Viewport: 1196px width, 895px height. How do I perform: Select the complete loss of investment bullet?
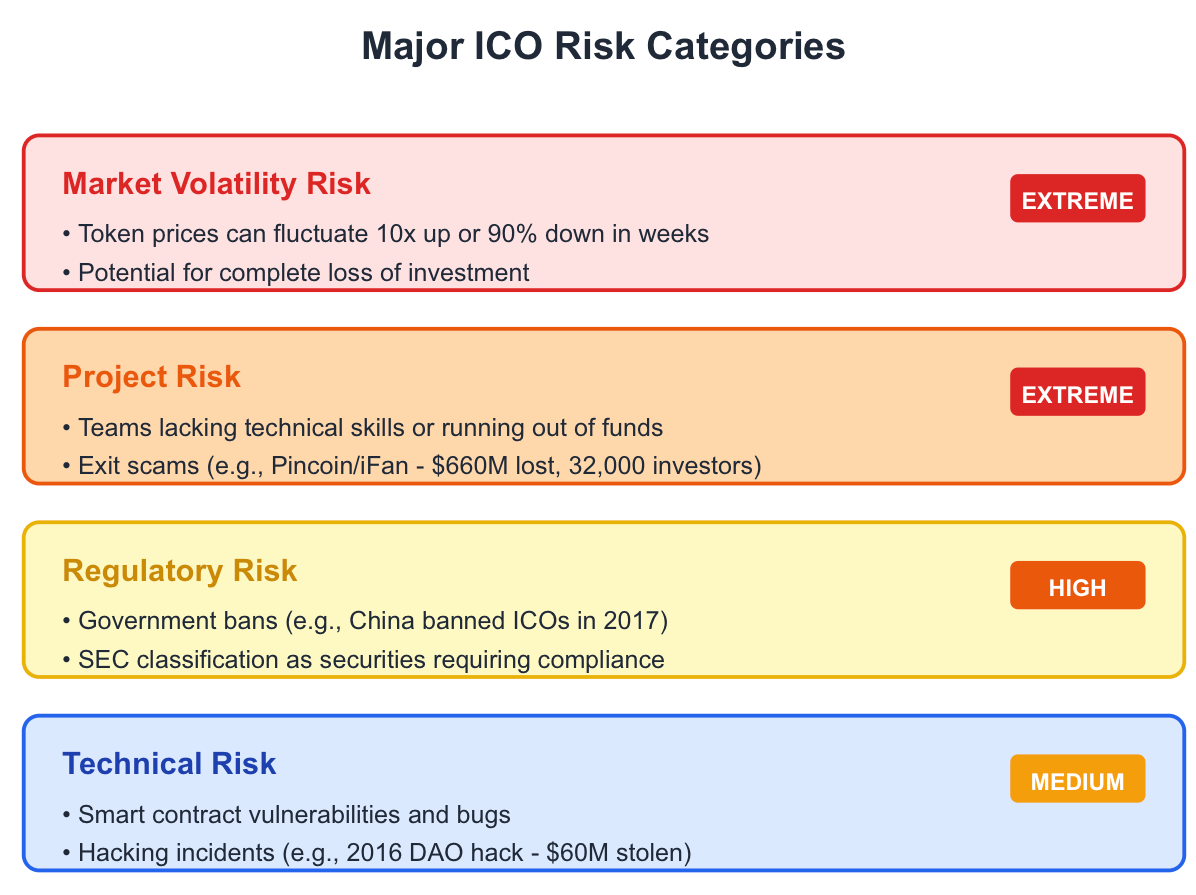pos(295,272)
